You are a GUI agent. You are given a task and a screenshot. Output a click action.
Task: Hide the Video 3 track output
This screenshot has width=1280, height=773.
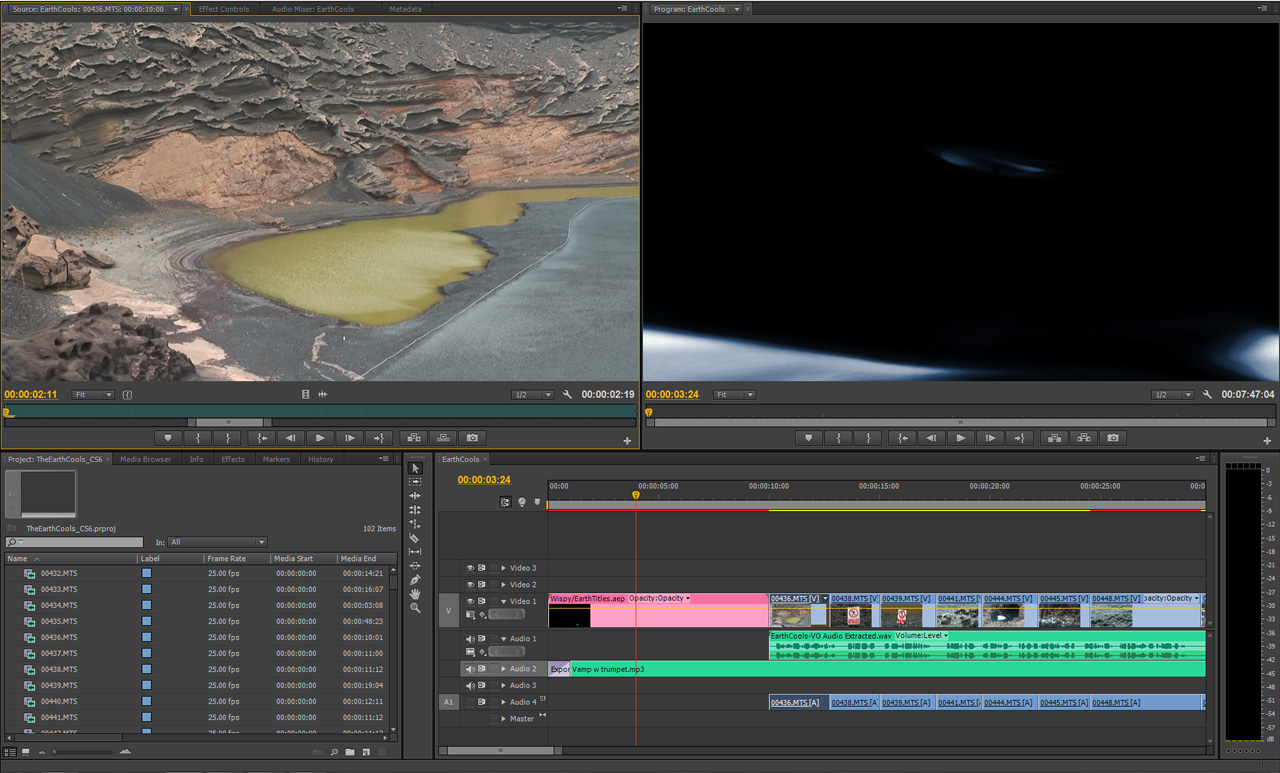470,568
